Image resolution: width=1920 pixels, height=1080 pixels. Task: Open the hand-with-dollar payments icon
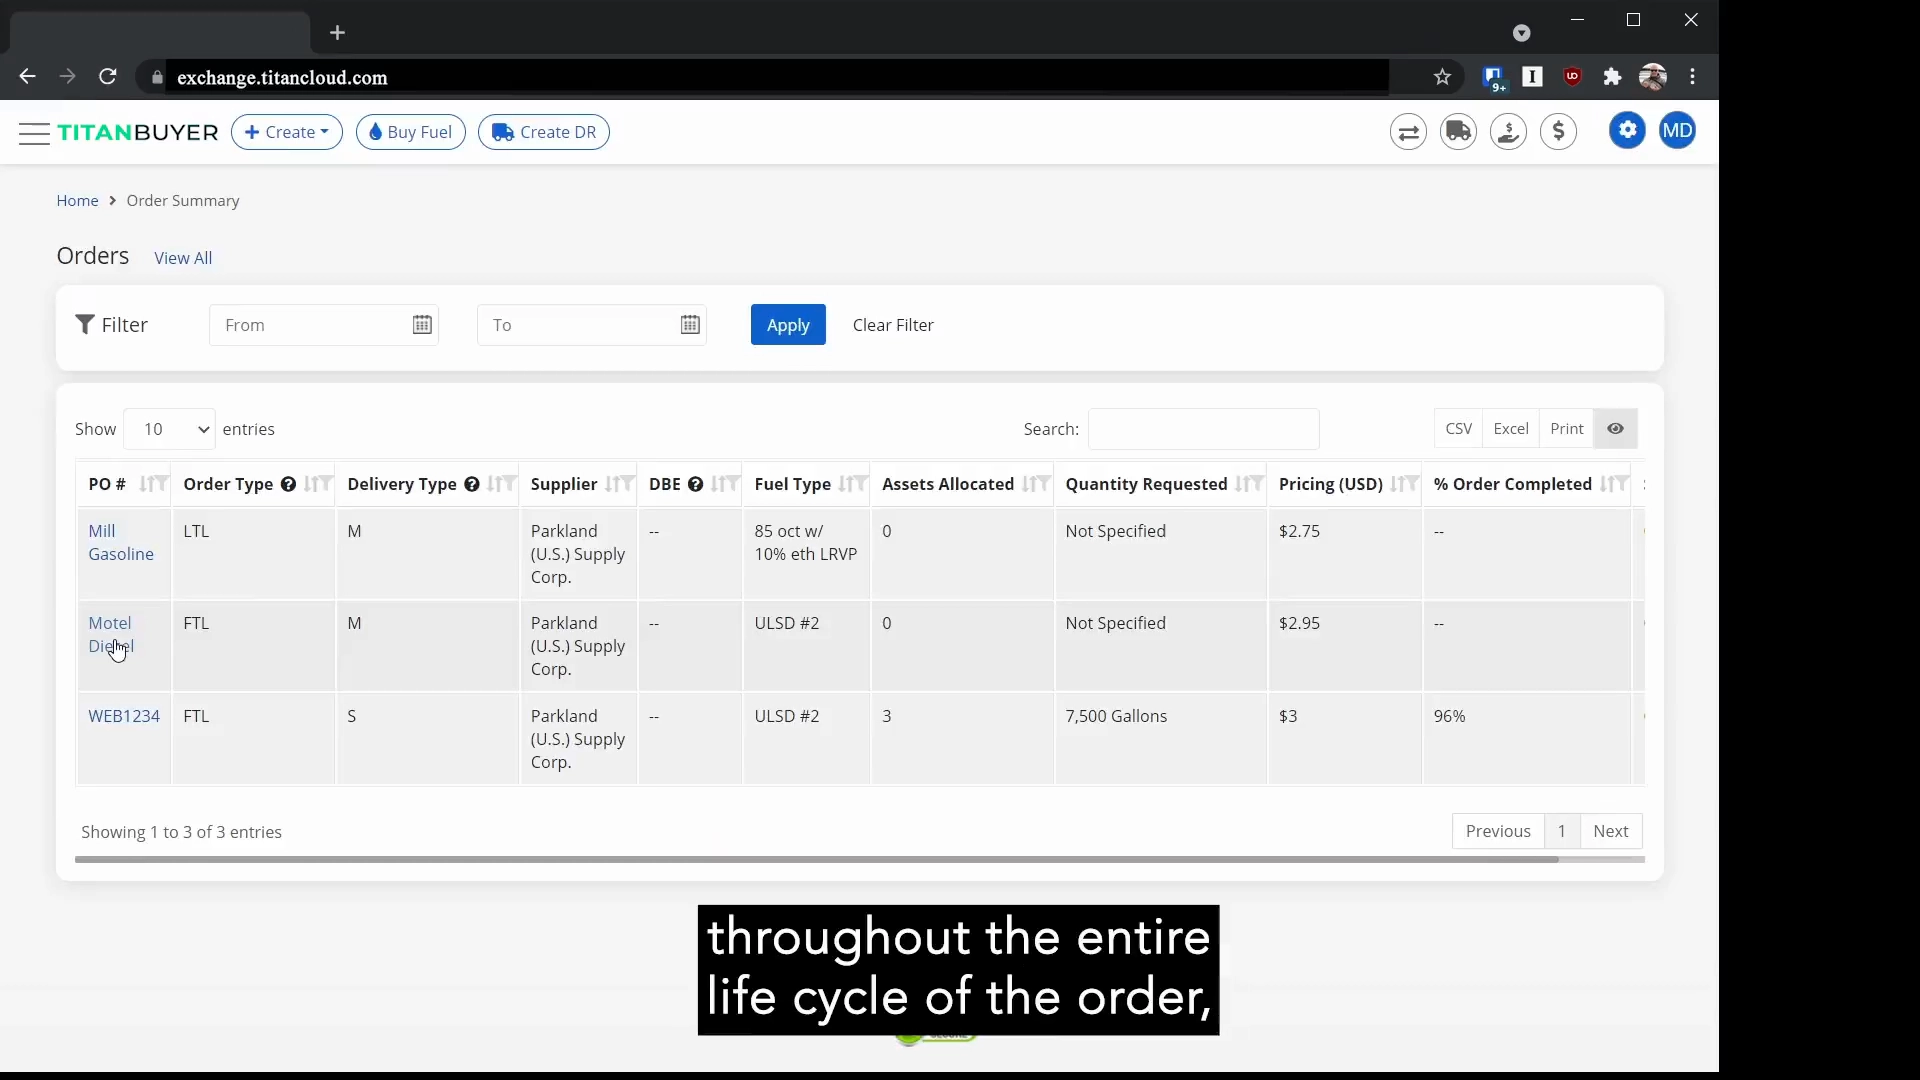tap(1508, 131)
